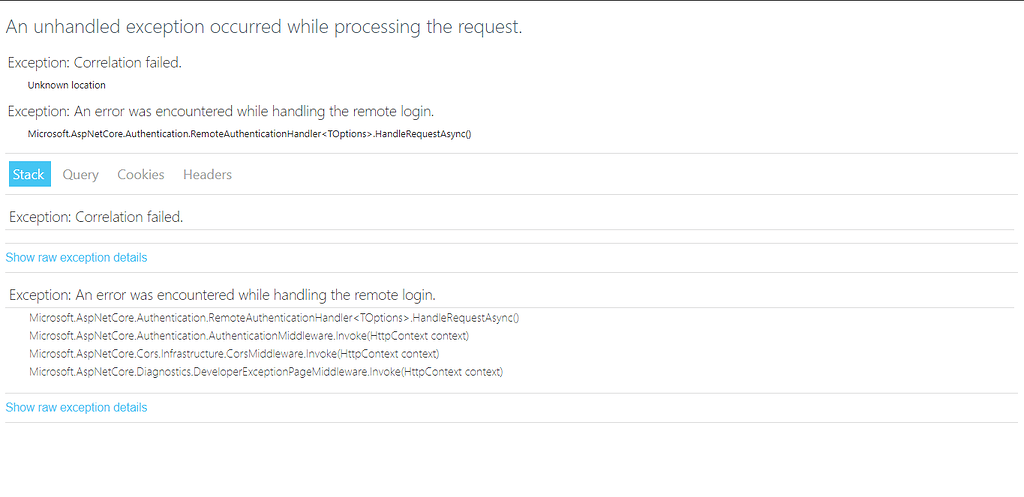Click '(HttpContext context)' in the CorsMiddleware frame
This screenshot has width=1024, height=497.
pos(388,354)
